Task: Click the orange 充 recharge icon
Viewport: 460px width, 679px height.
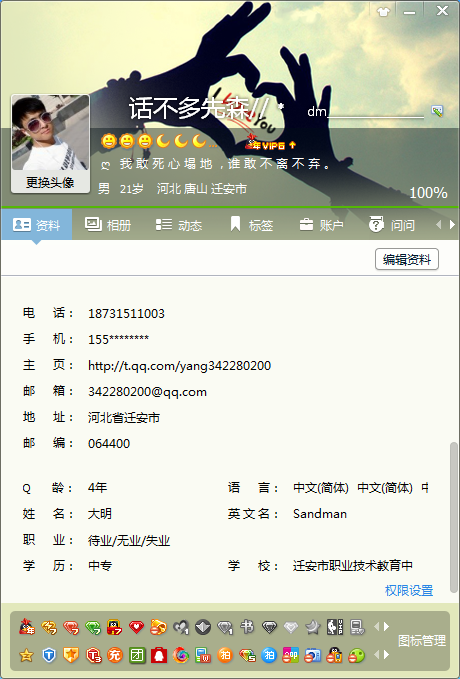Action: [x=115, y=655]
